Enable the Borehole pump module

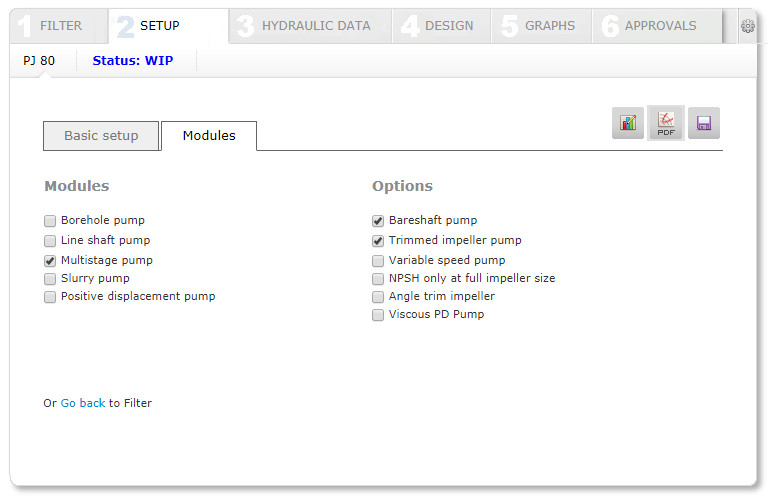[x=50, y=221]
